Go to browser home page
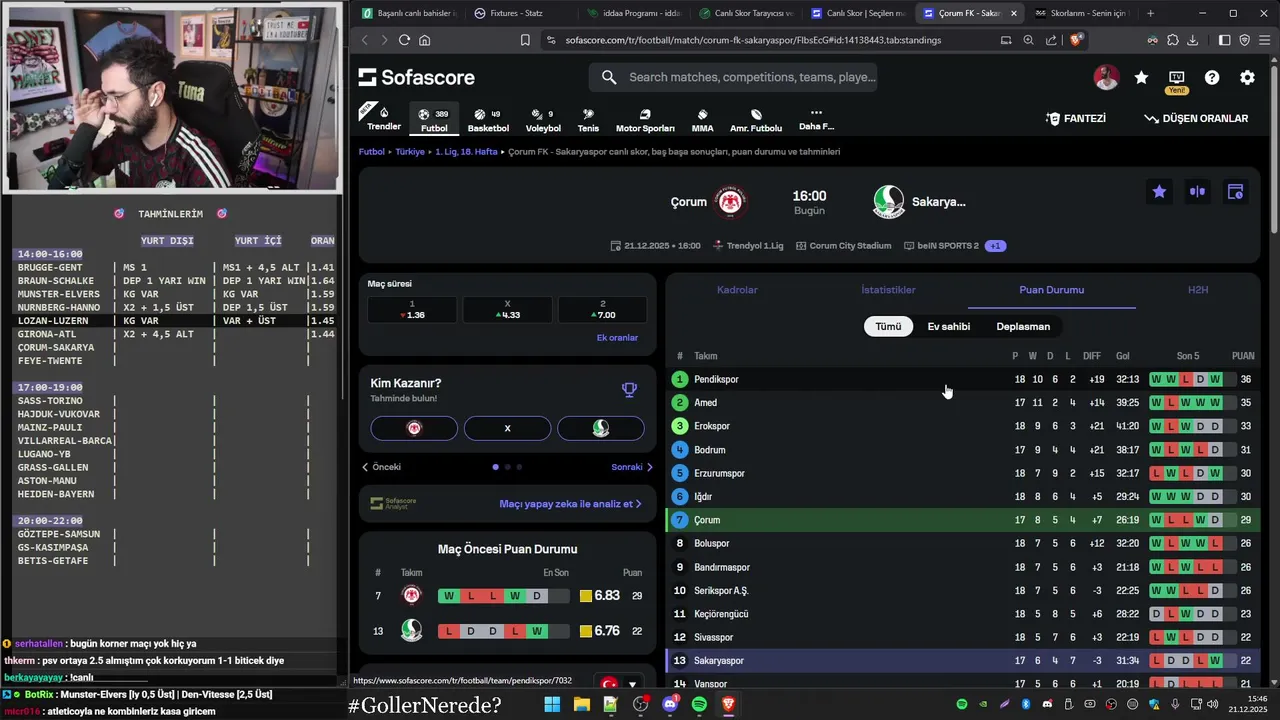The height and width of the screenshot is (720, 1280). 425,40
